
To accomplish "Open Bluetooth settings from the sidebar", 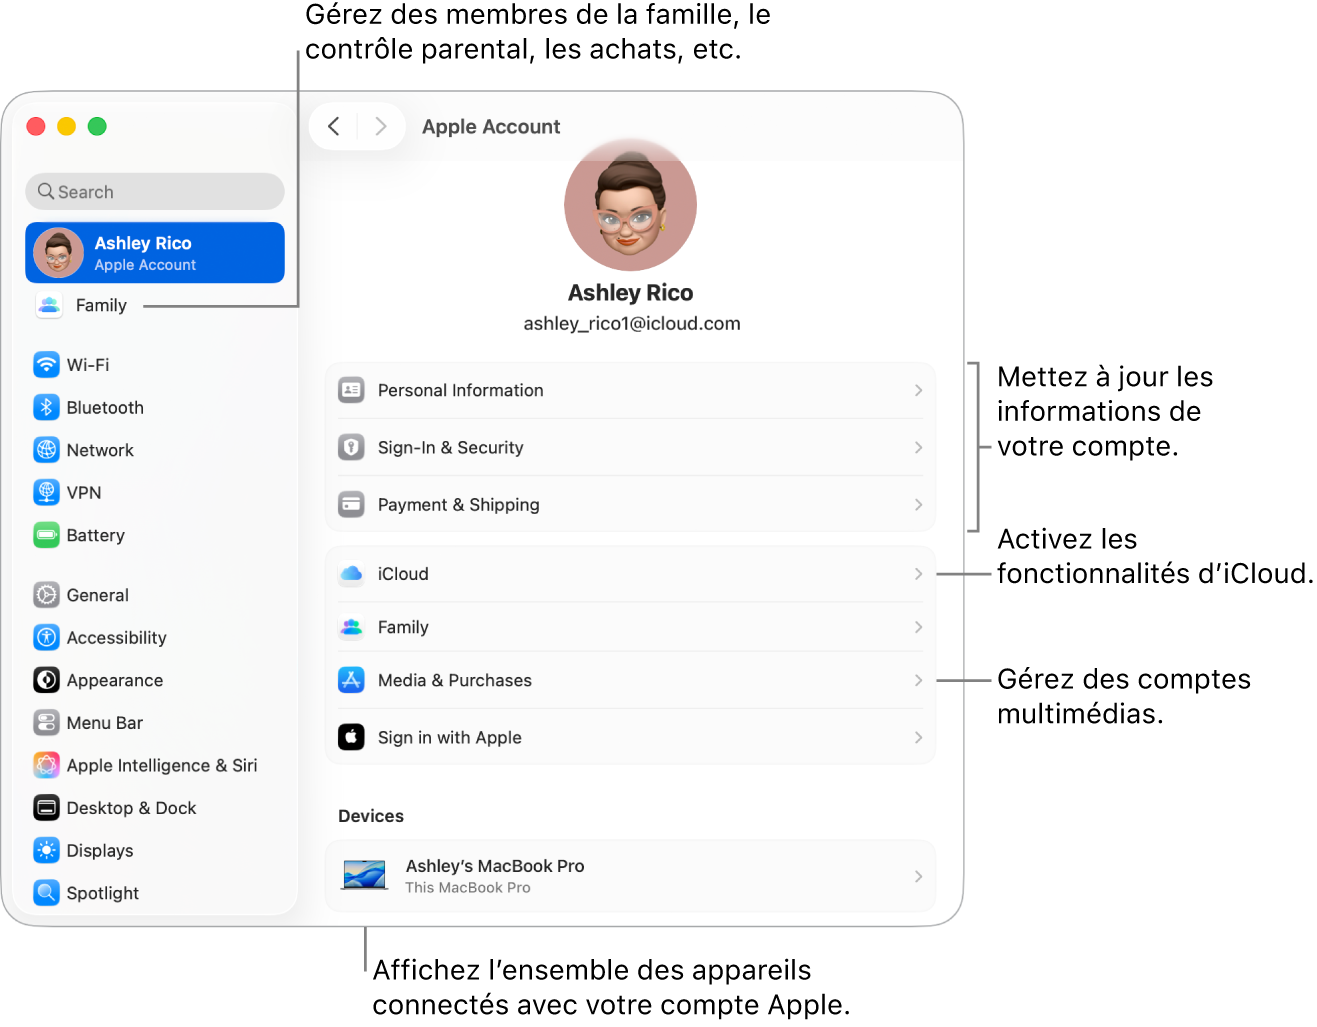I will coord(47,407).
